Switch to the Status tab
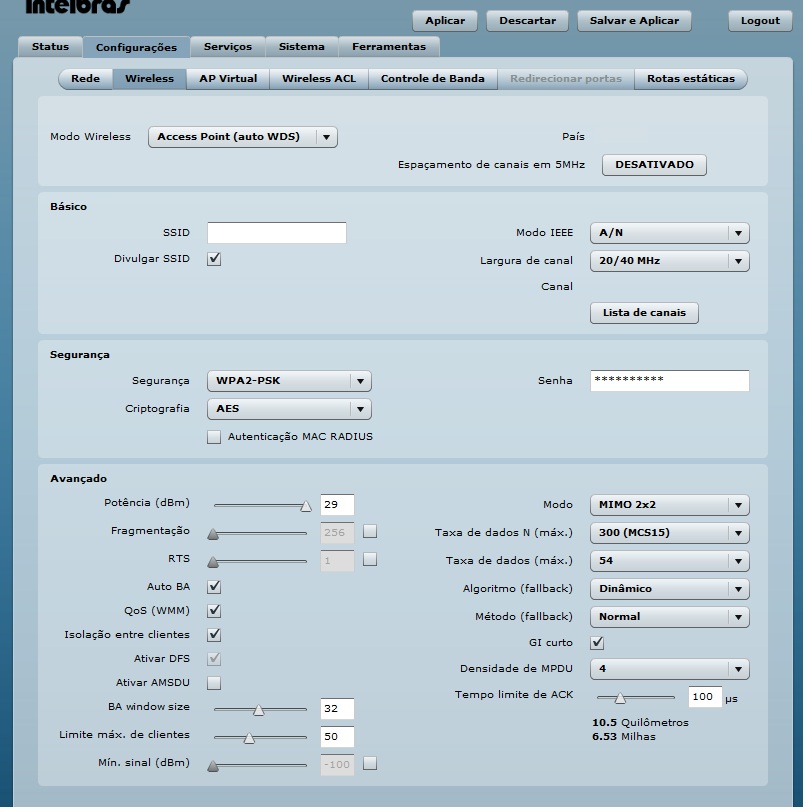The height and width of the screenshot is (812, 806). 50,47
